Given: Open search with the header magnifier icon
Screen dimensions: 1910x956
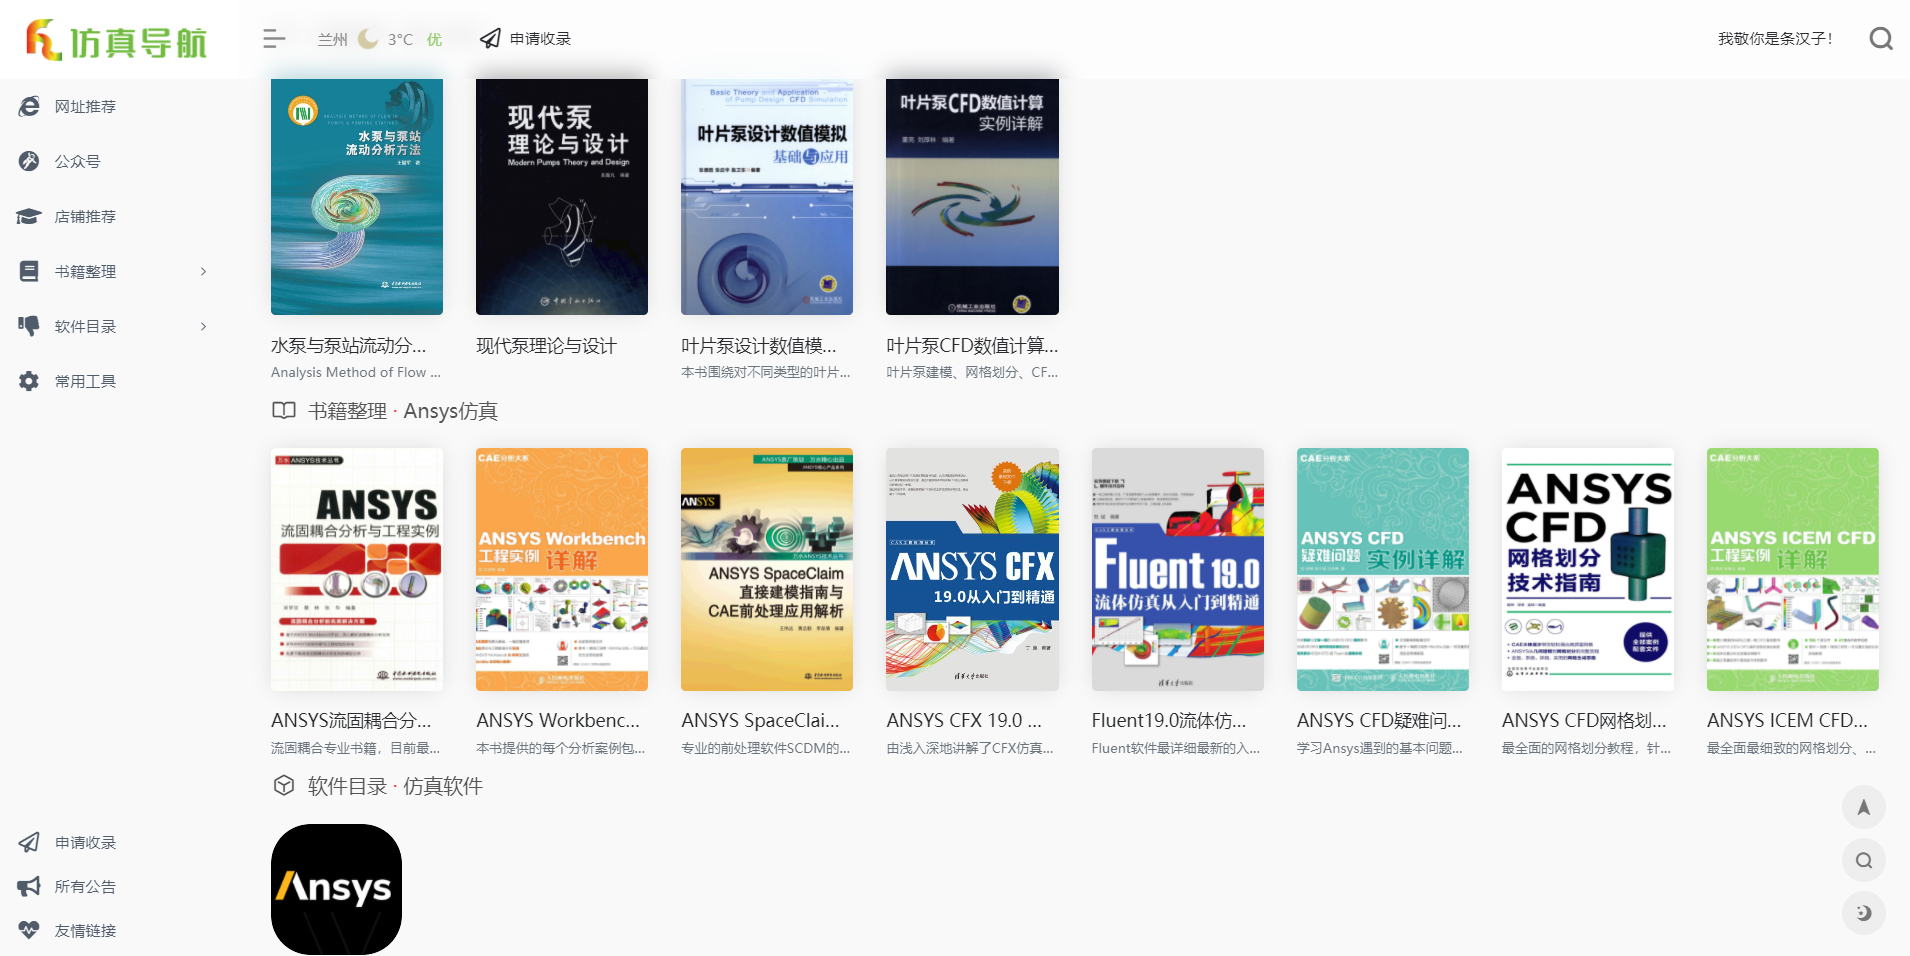Looking at the screenshot, I should pos(1881,39).
